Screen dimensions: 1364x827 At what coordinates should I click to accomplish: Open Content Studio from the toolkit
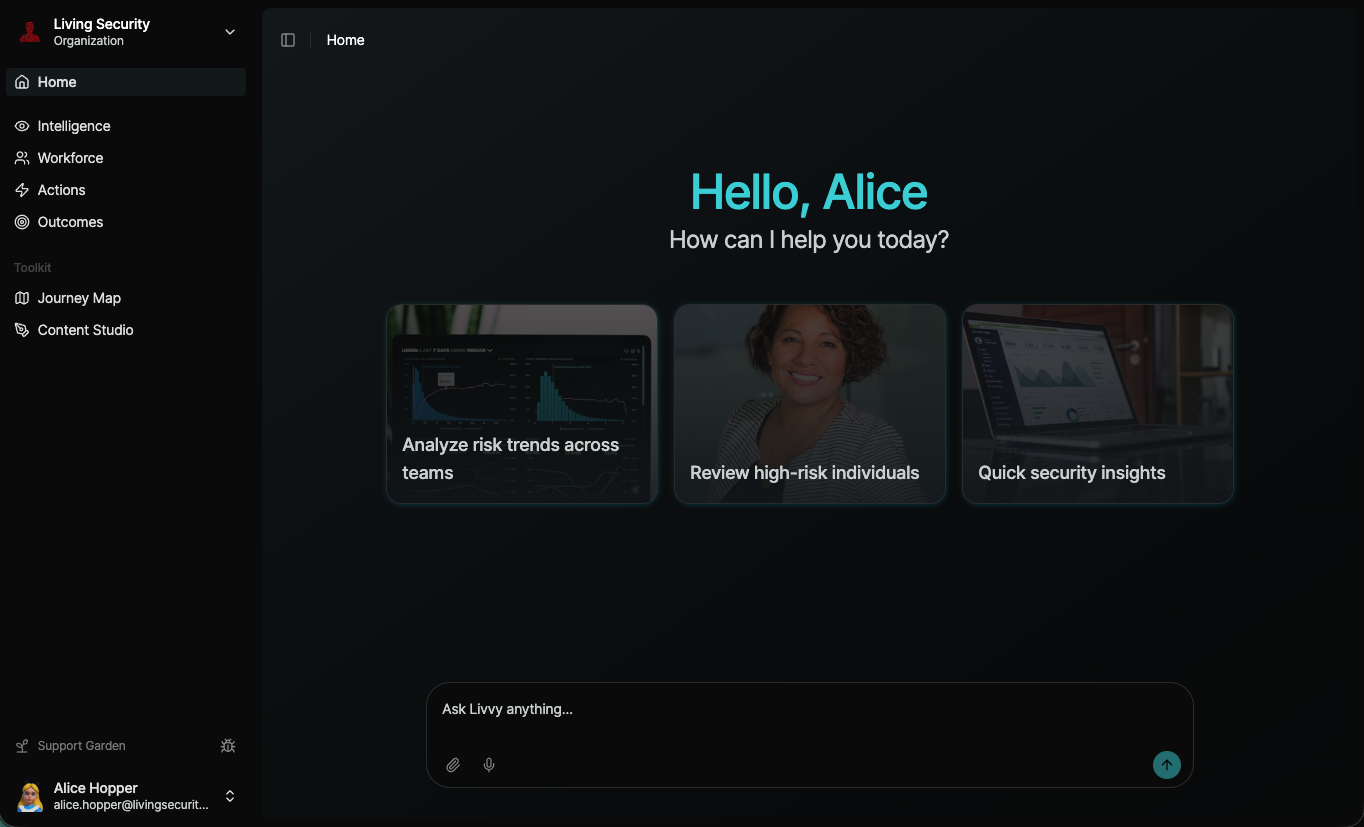click(85, 330)
